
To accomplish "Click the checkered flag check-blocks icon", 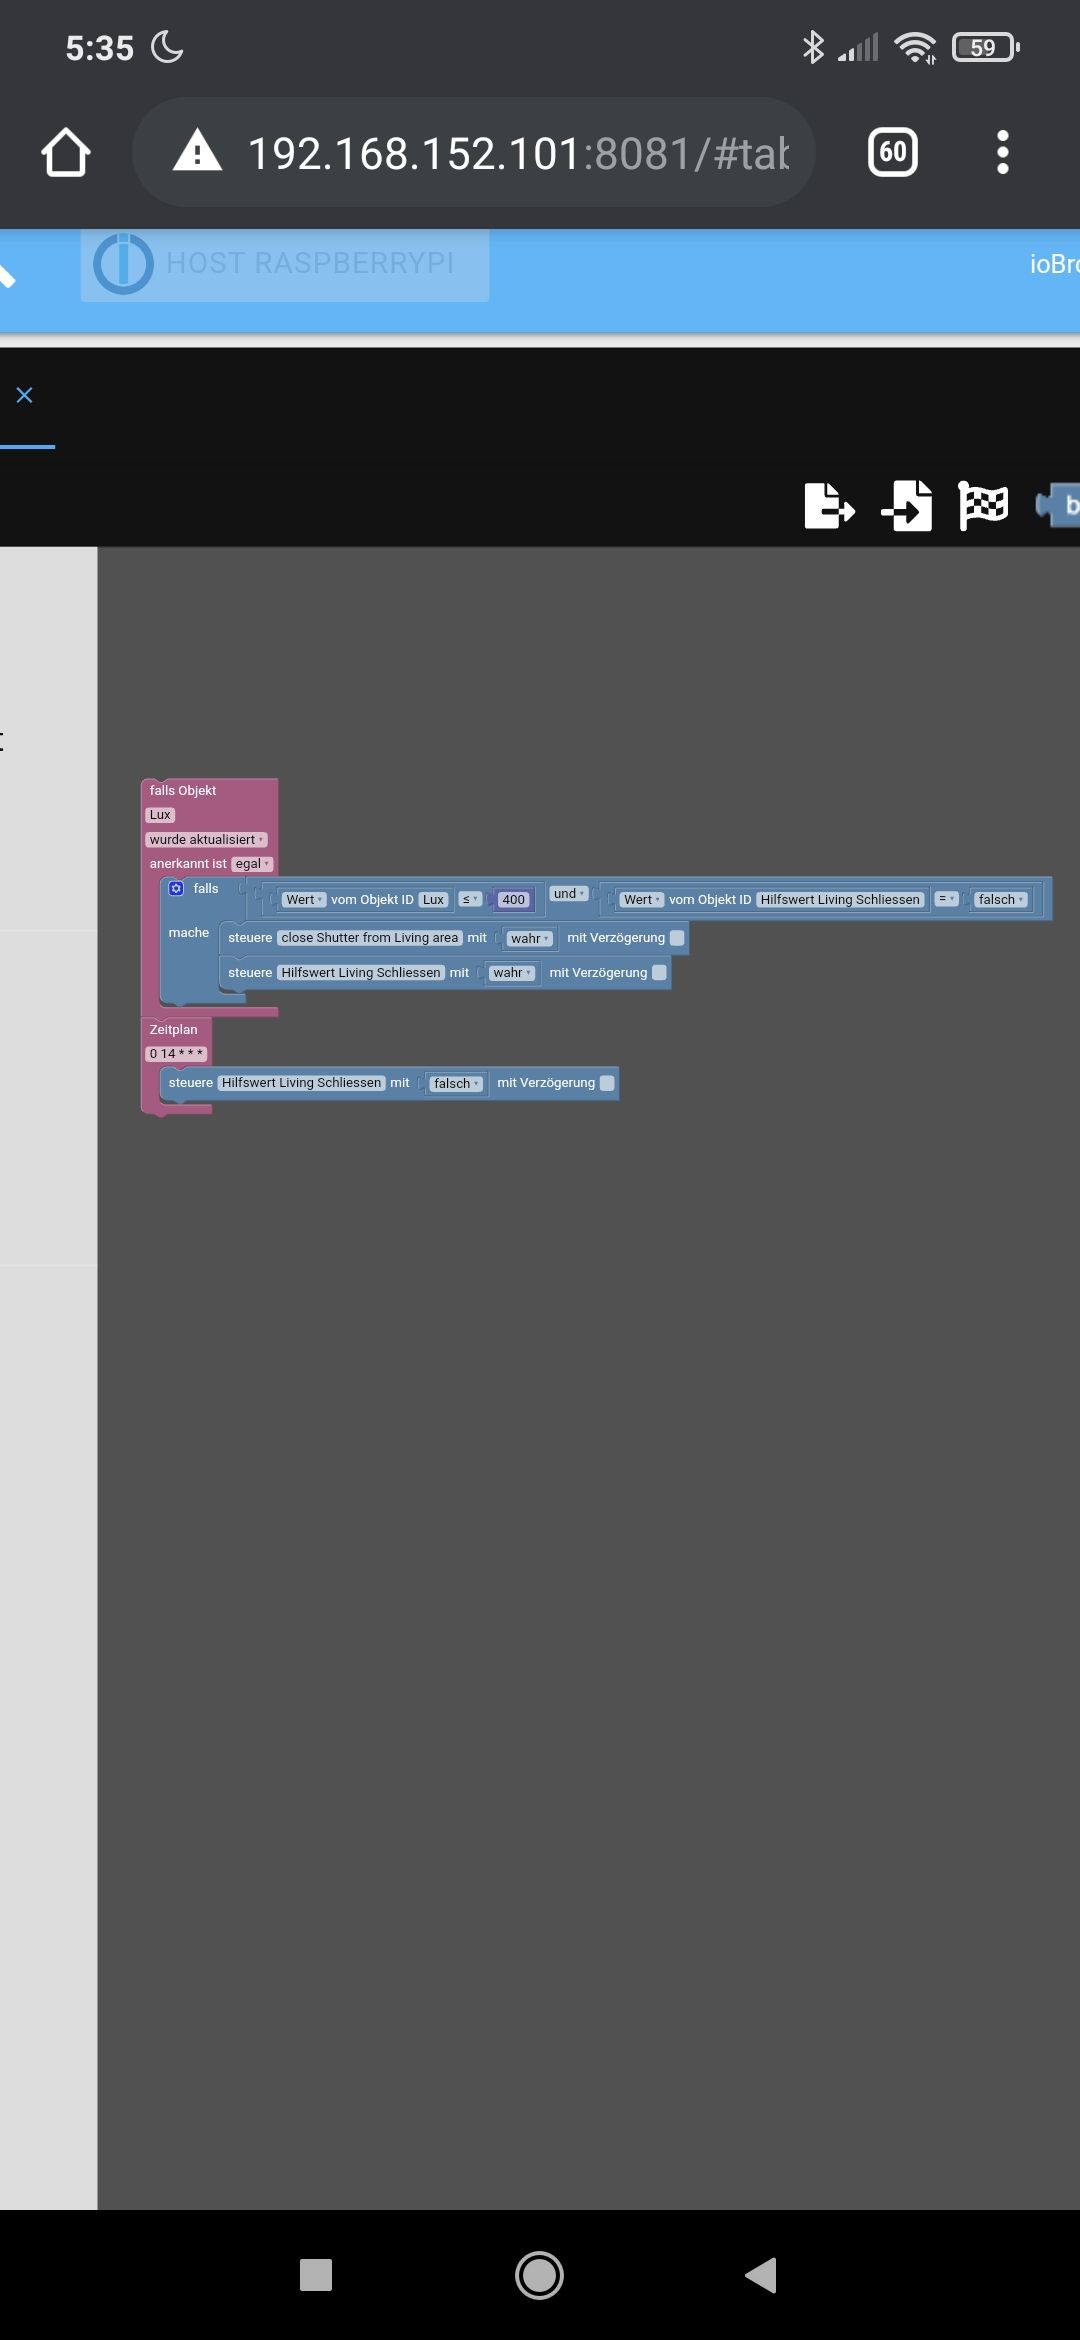I will pyautogui.click(x=983, y=505).
